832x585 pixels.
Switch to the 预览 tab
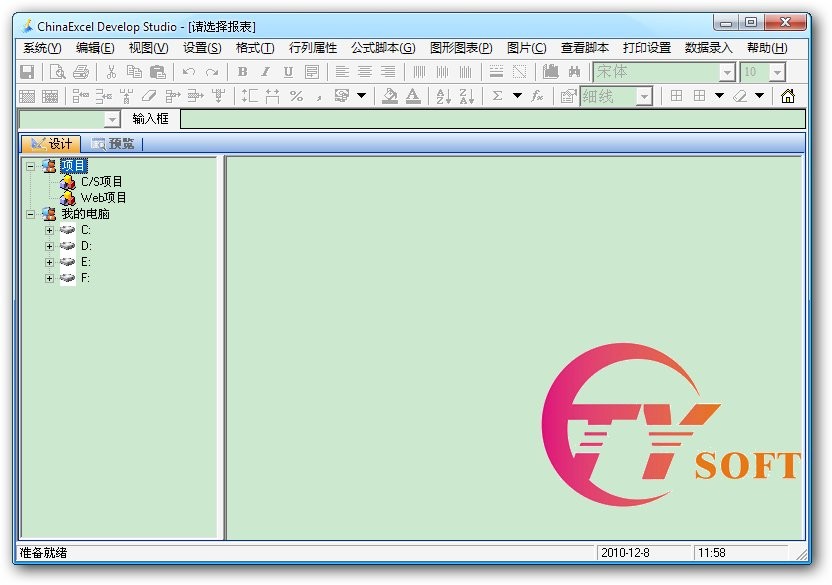[113, 144]
